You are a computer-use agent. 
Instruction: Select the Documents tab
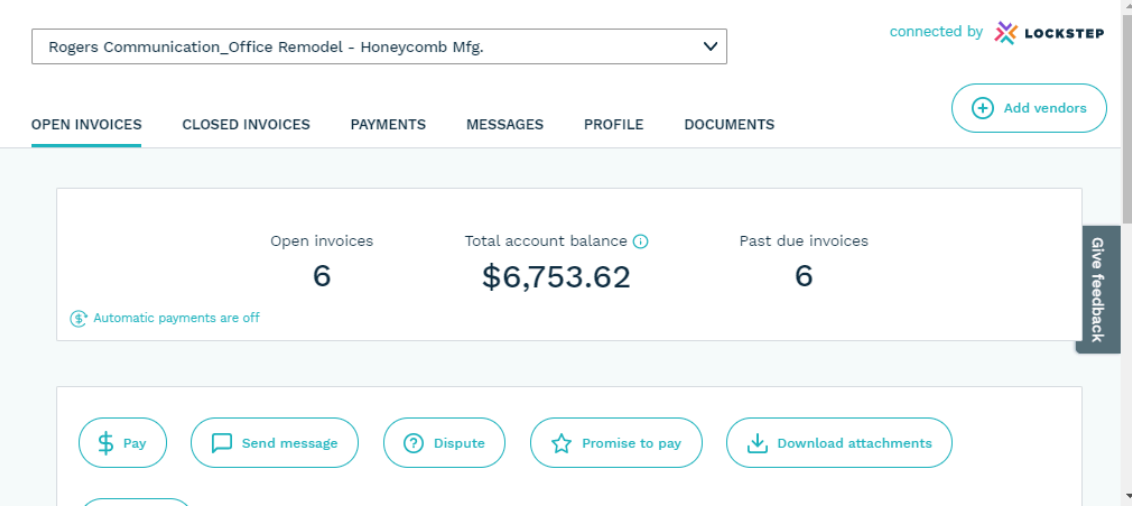[x=729, y=125]
